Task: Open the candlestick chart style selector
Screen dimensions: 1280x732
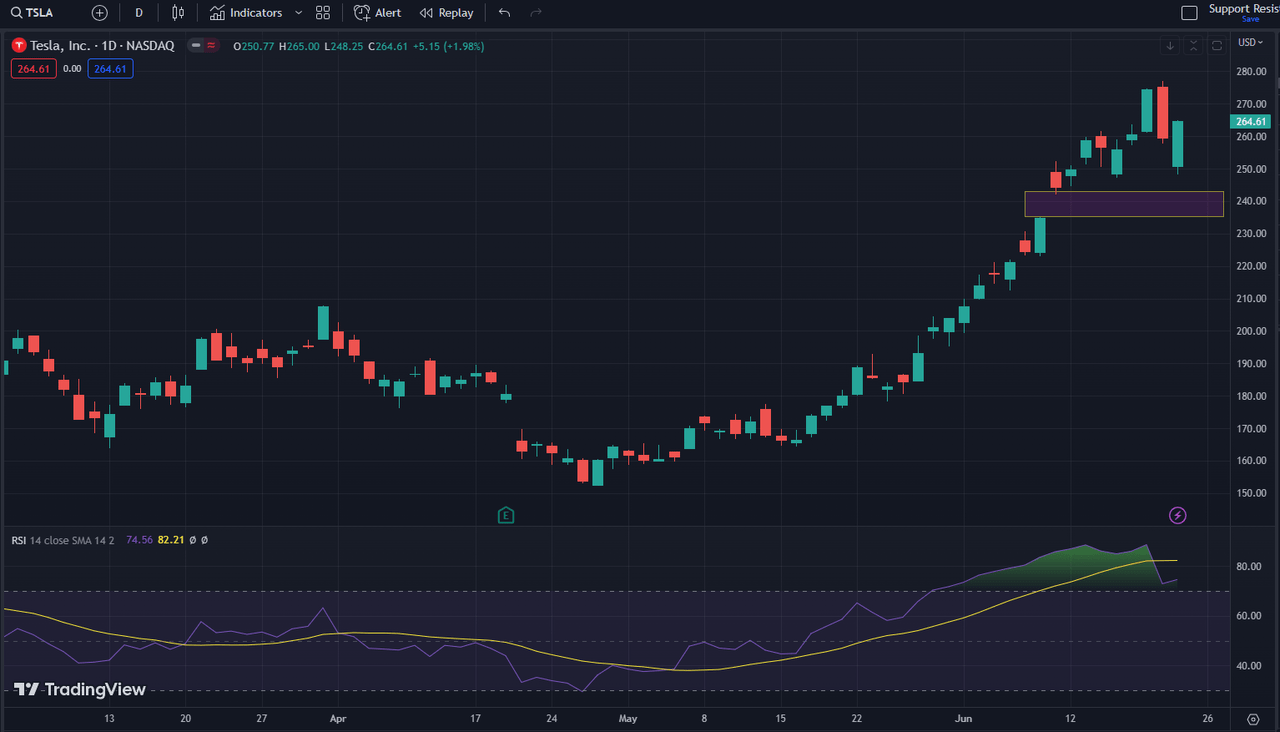Action: (x=178, y=13)
